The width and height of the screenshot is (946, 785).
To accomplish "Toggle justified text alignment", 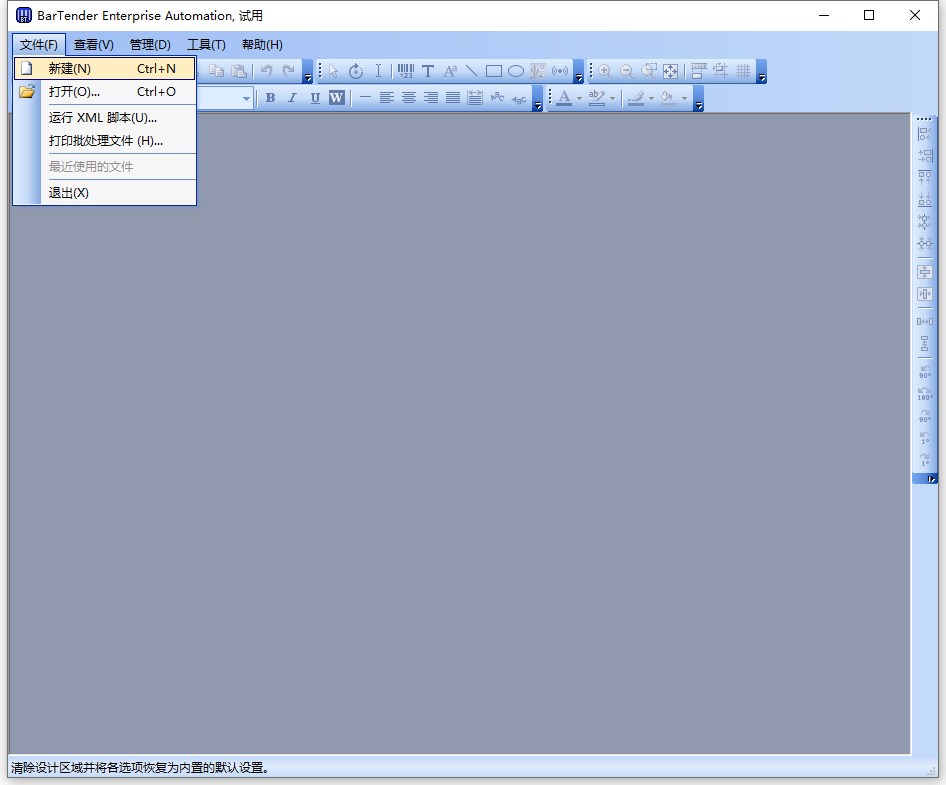I will click(x=453, y=98).
